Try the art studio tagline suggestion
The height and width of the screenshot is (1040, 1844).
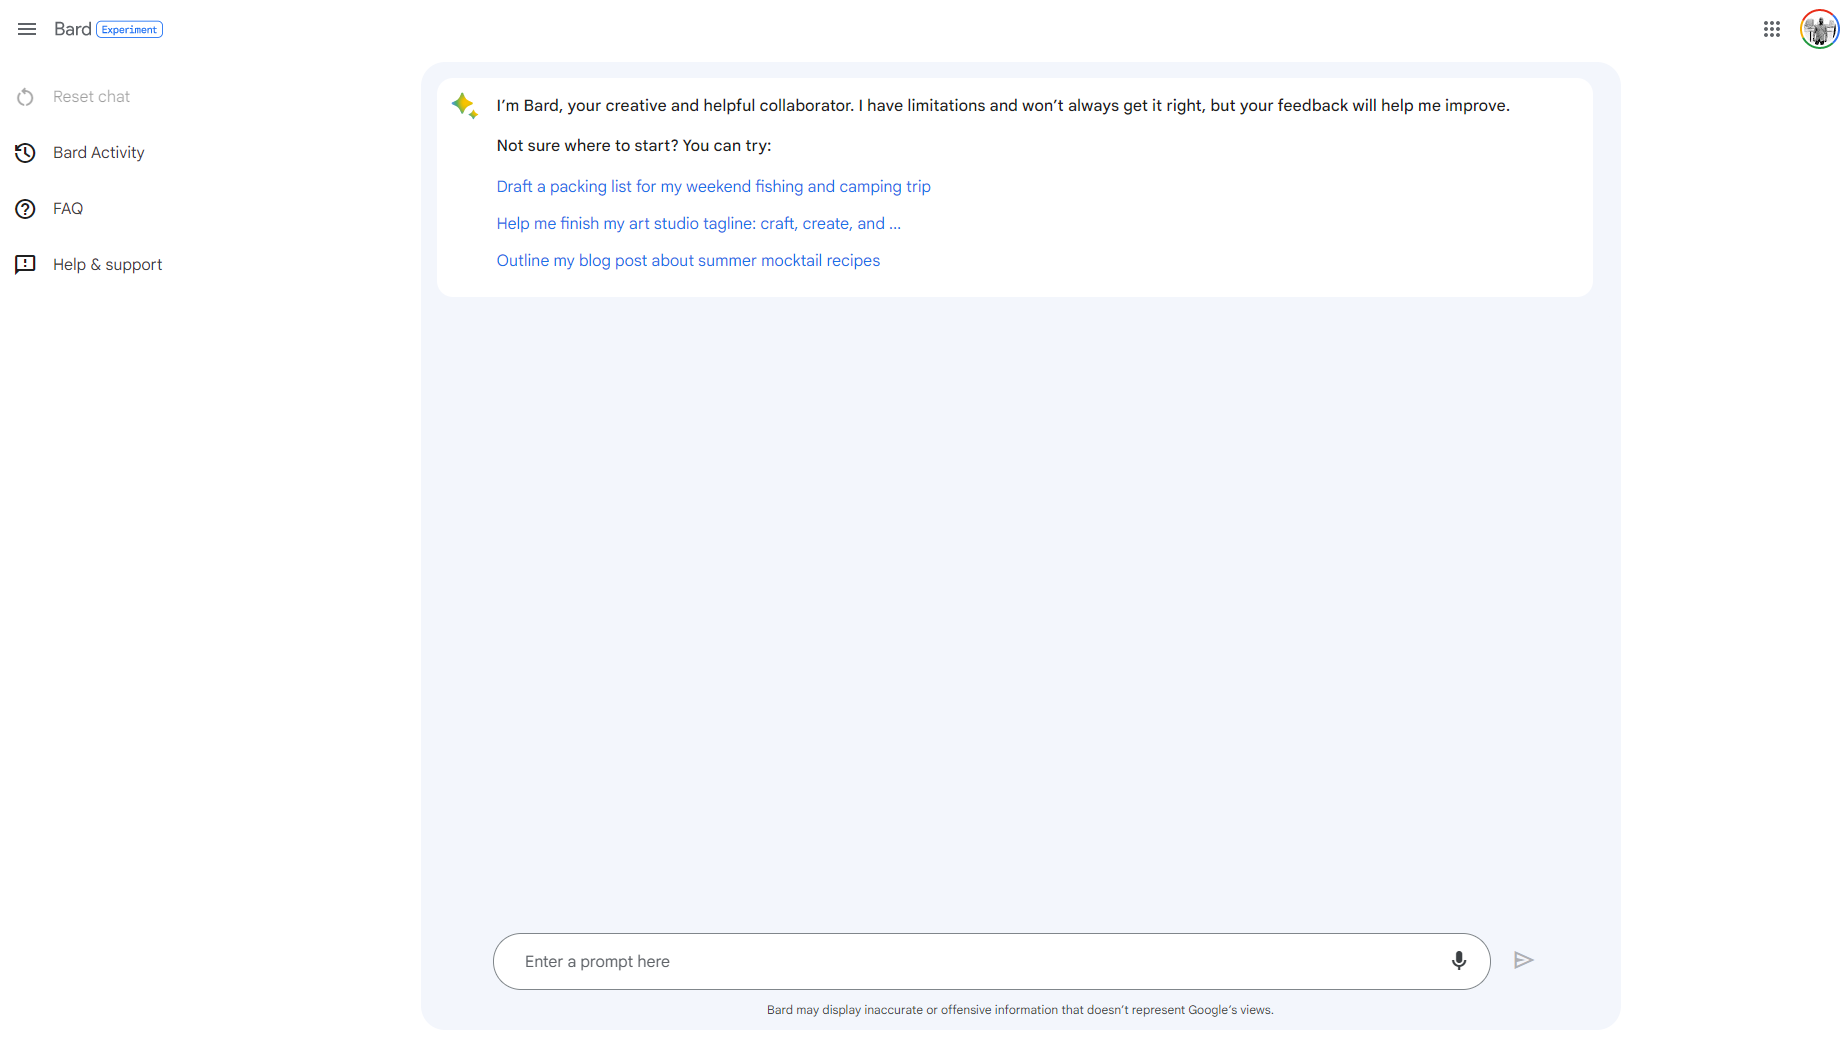tap(699, 224)
